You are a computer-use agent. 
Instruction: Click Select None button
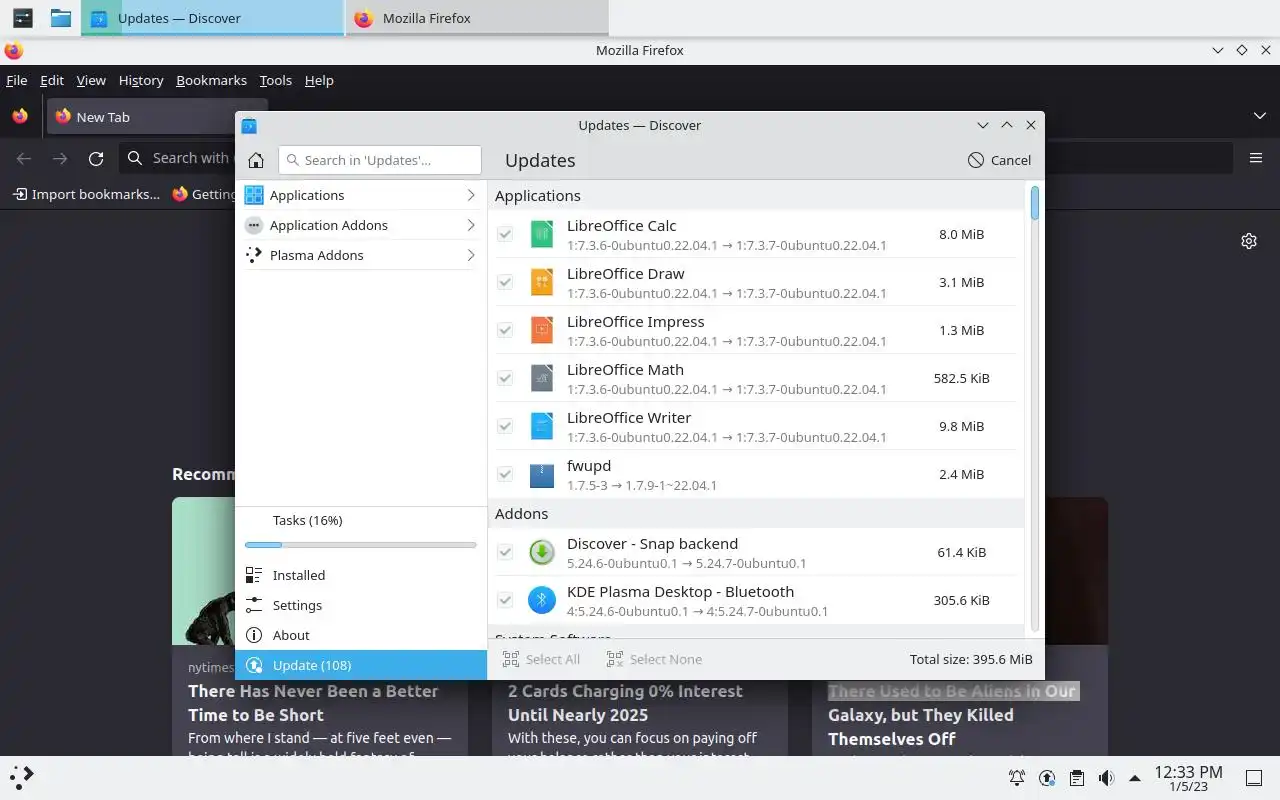click(654, 659)
